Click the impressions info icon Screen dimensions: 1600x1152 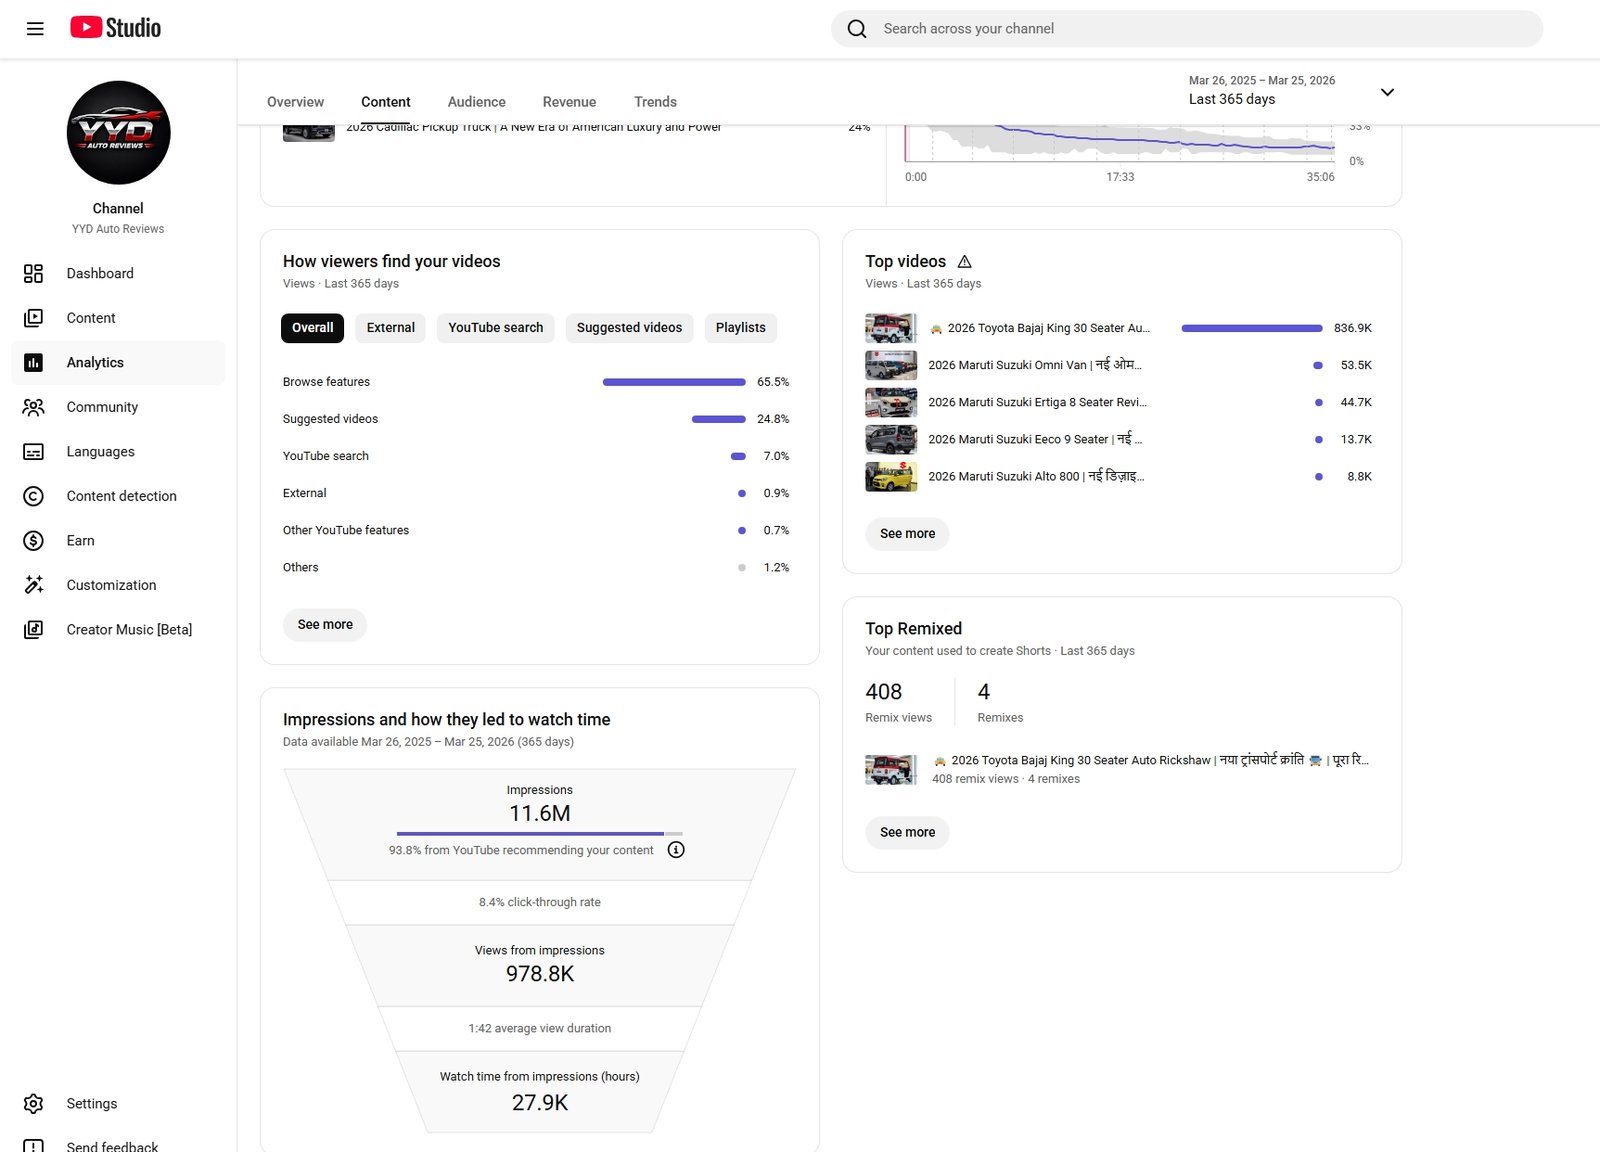tap(676, 850)
